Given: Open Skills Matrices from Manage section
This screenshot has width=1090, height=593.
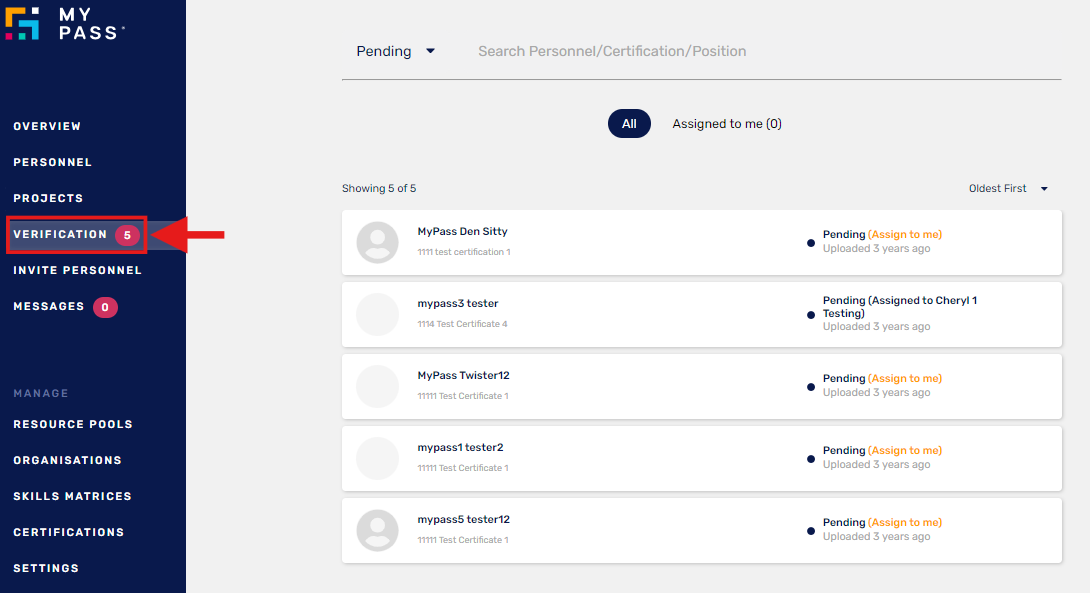Looking at the screenshot, I should tap(72, 497).
